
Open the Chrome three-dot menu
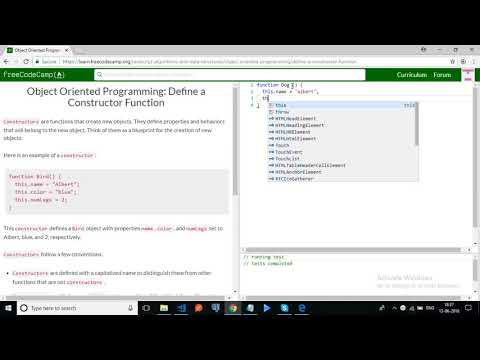pyautogui.click(x=474, y=62)
